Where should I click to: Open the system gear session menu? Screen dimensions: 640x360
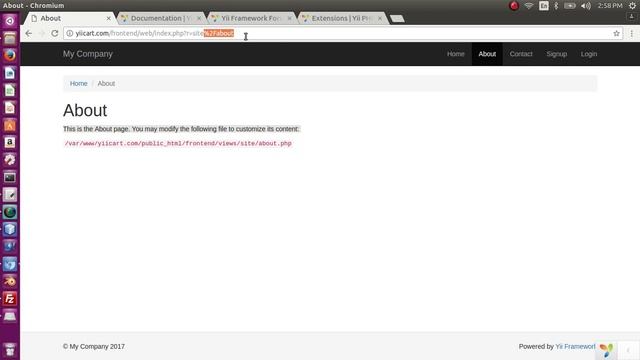(632, 6)
